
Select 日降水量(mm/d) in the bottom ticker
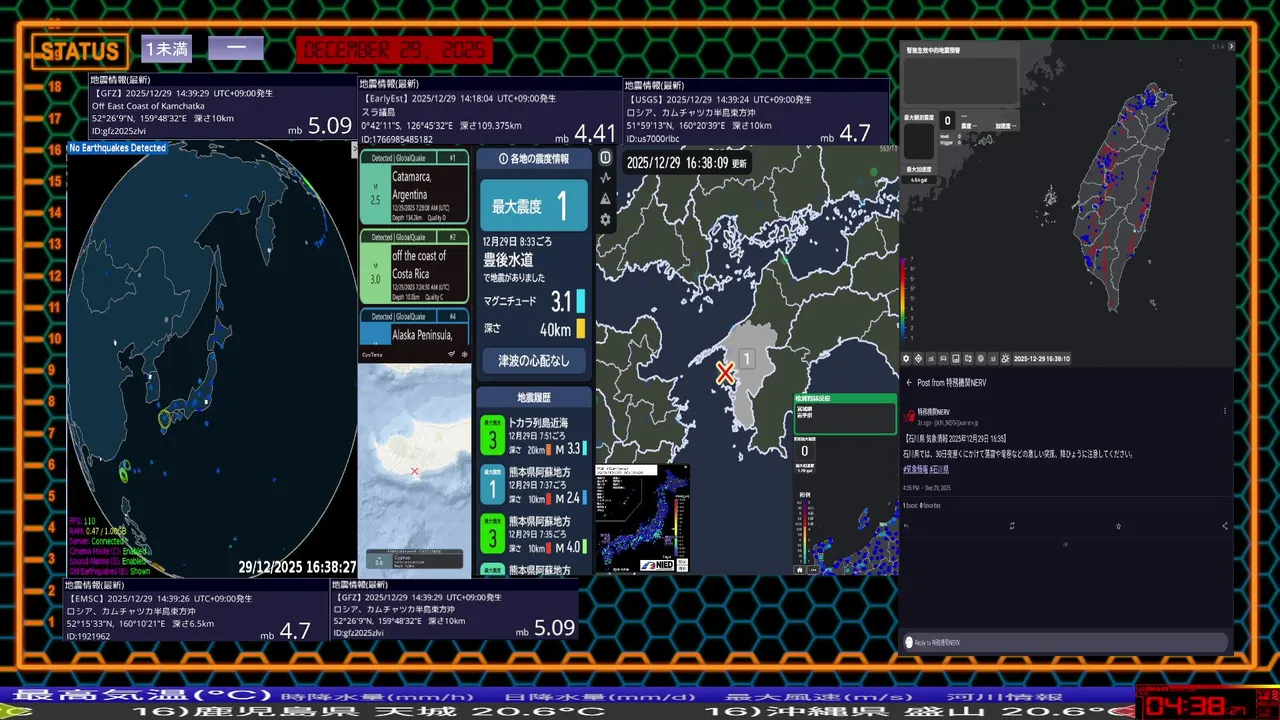click(597, 696)
